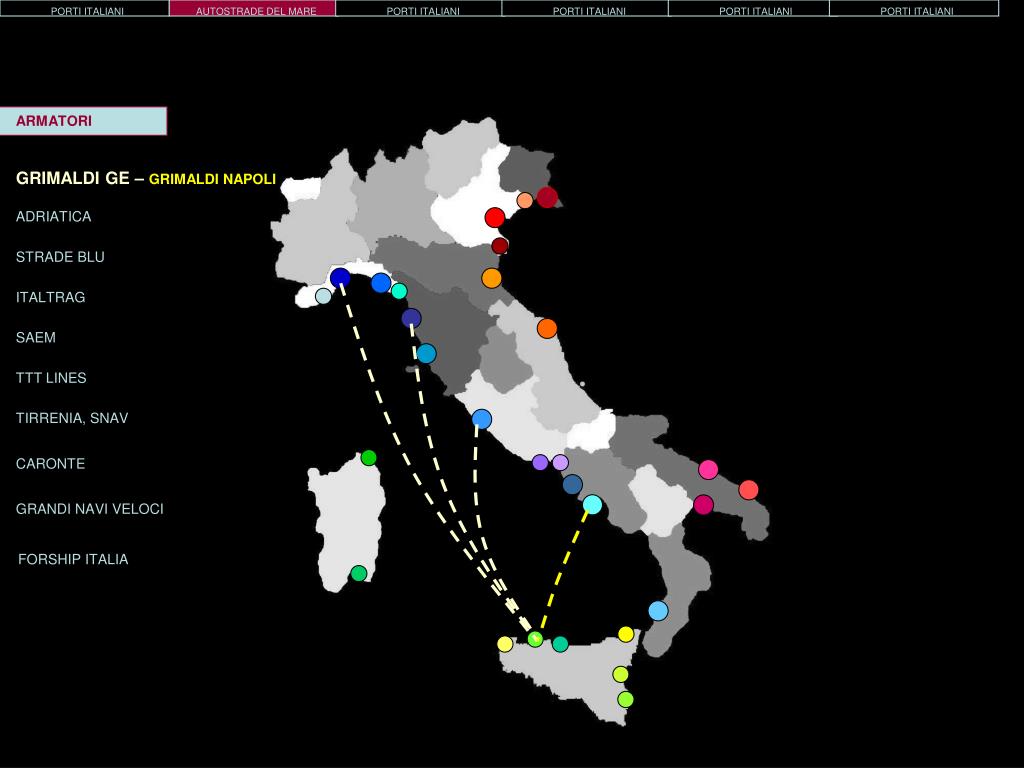Select the violet dot on the Campania coast

click(x=540, y=462)
